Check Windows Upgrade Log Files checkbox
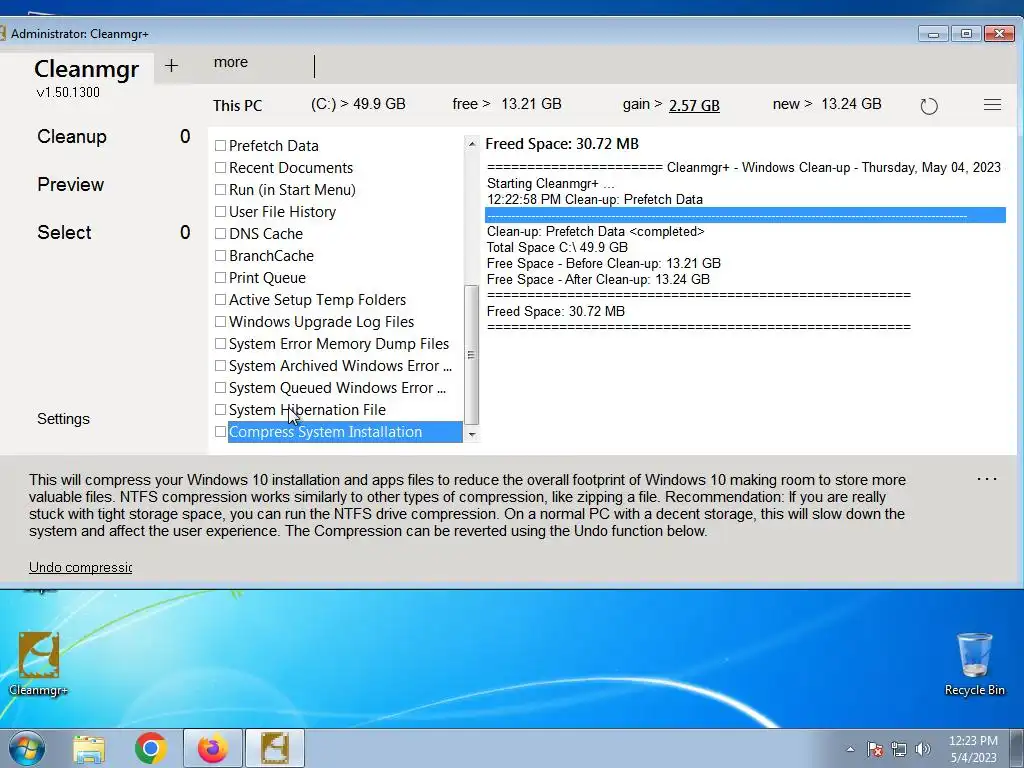 (x=221, y=321)
